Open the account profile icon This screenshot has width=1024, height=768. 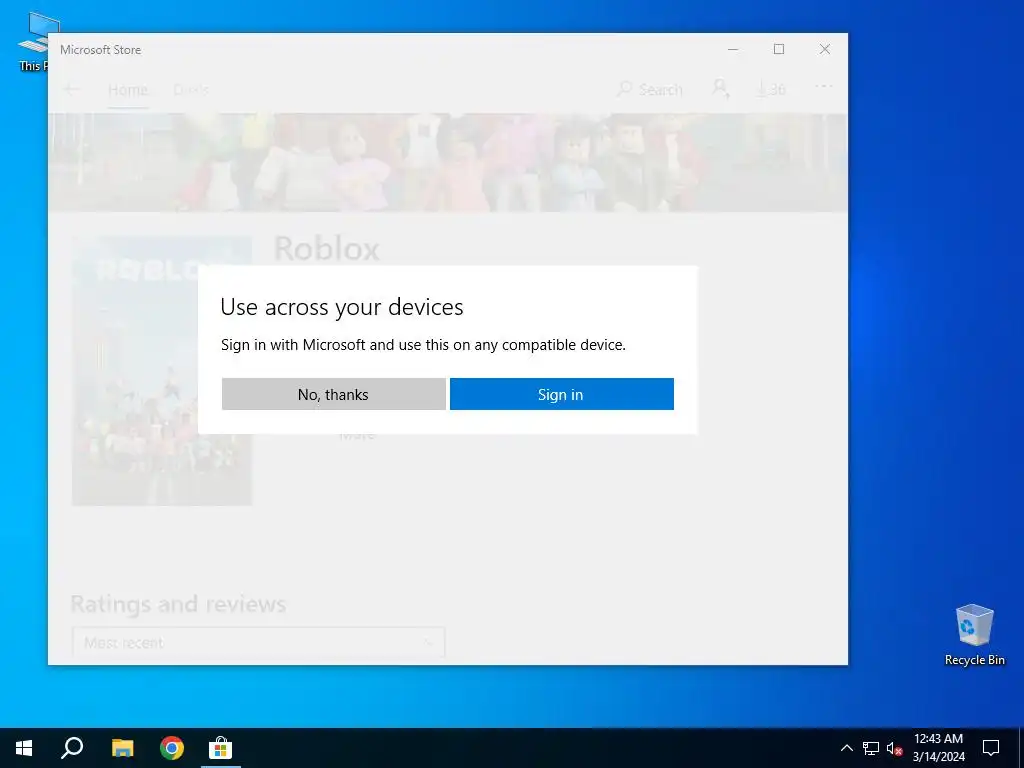point(720,88)
